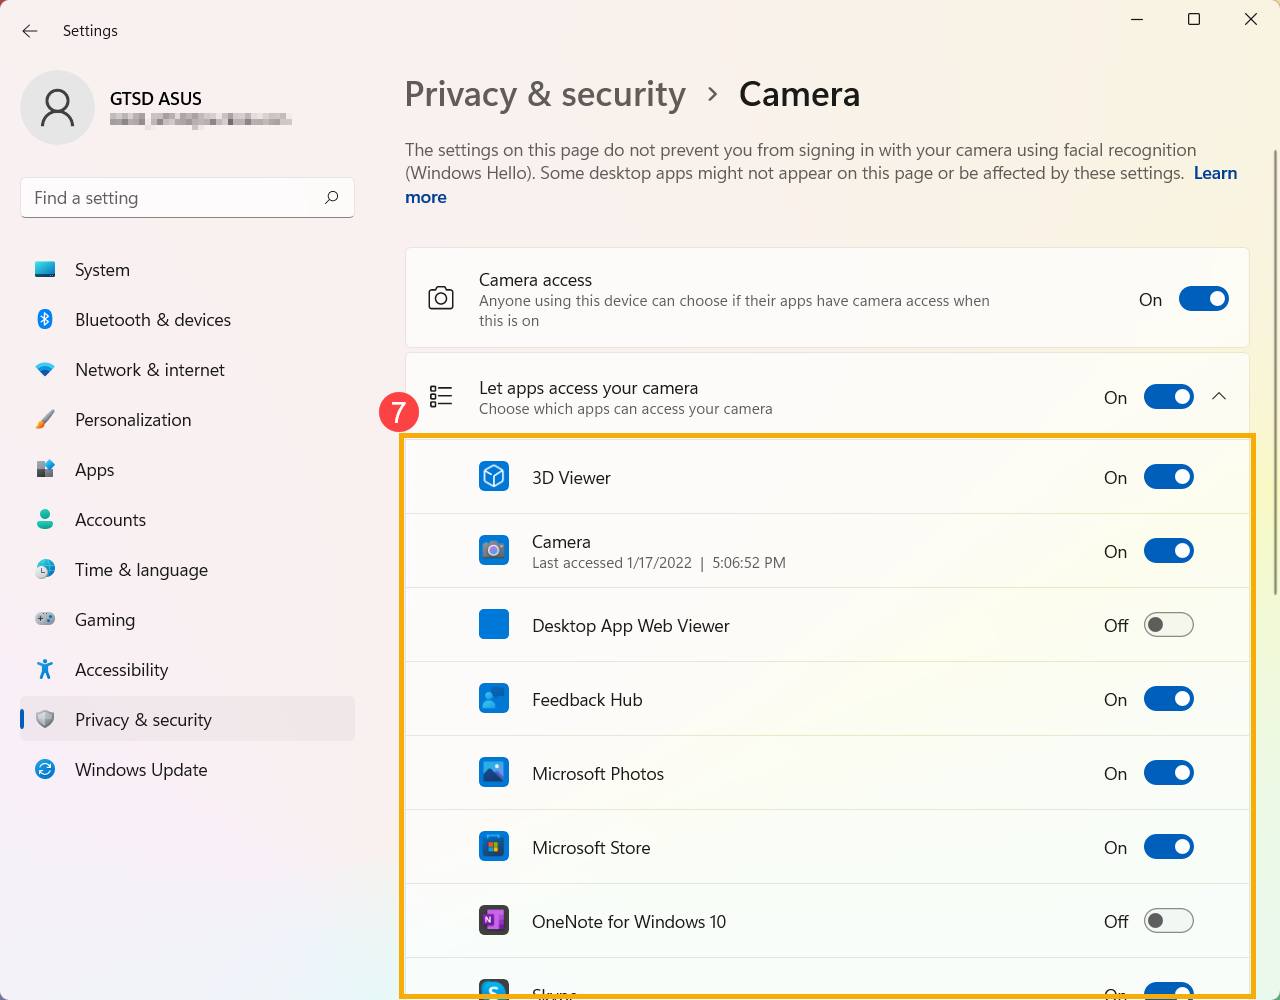Click the GTSD ASUS account name
This screenshot has height=1000, width=1280.
click(156, 98)
